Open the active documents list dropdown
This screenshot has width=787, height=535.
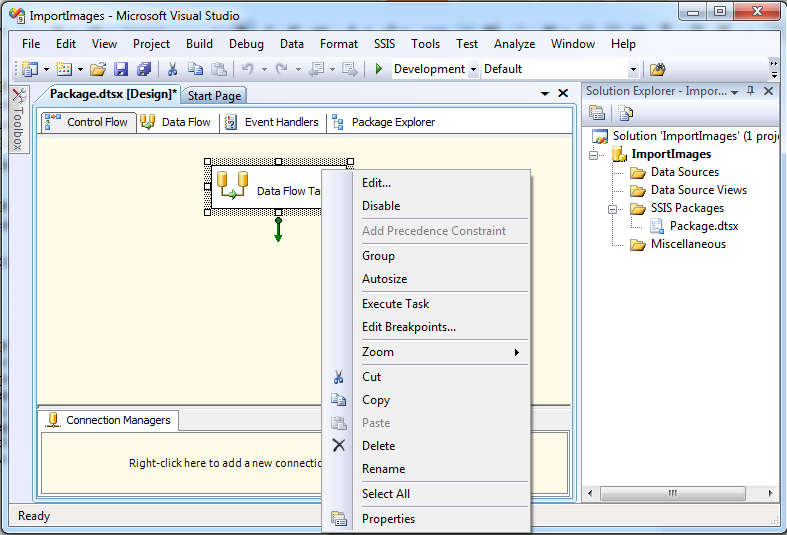click(545, 94)
